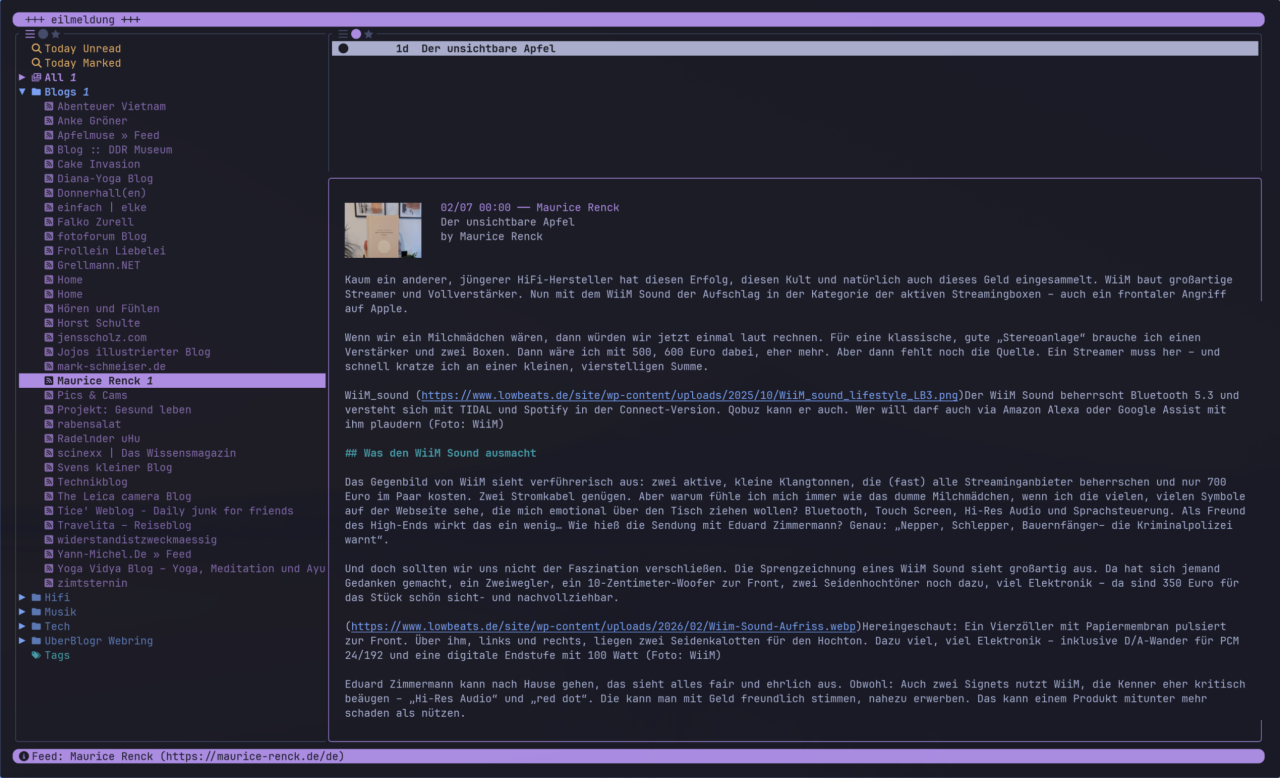Viewport: 1280px width, 778px height.
Task: Click the newspaper icon beside All
Action: tap(36, 78)
